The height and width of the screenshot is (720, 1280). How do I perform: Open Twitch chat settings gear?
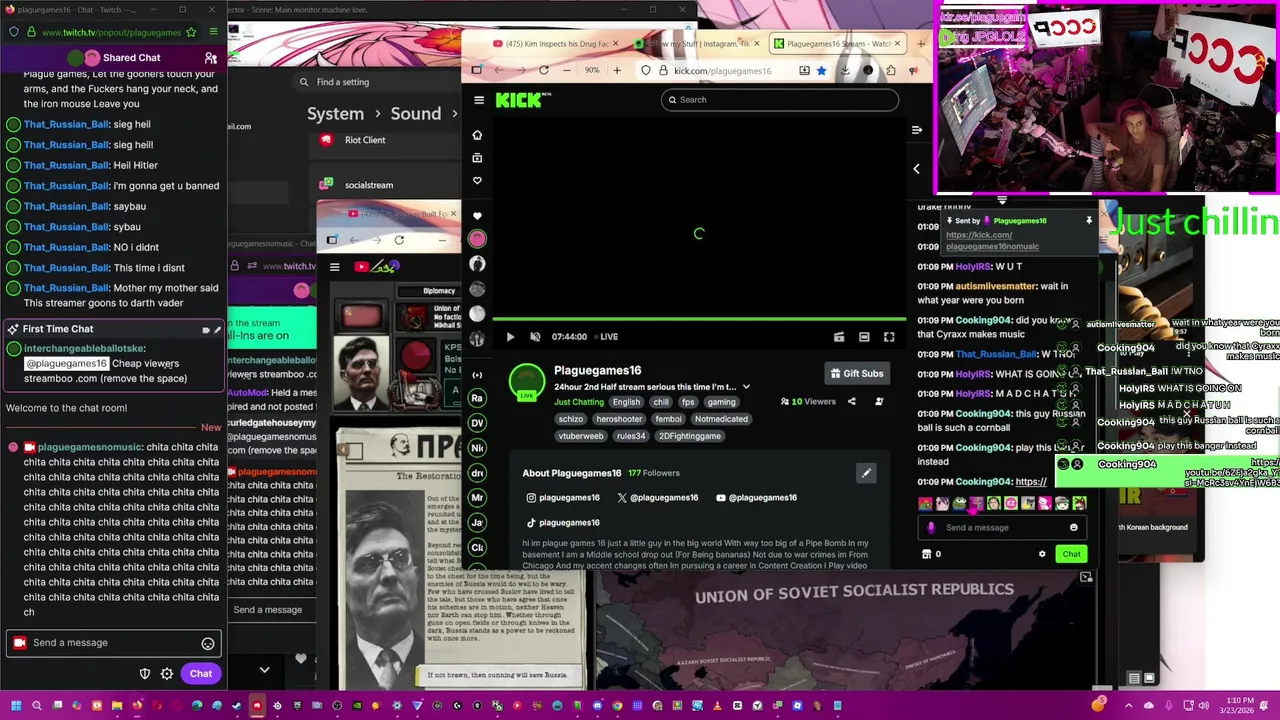click(167, 674)
